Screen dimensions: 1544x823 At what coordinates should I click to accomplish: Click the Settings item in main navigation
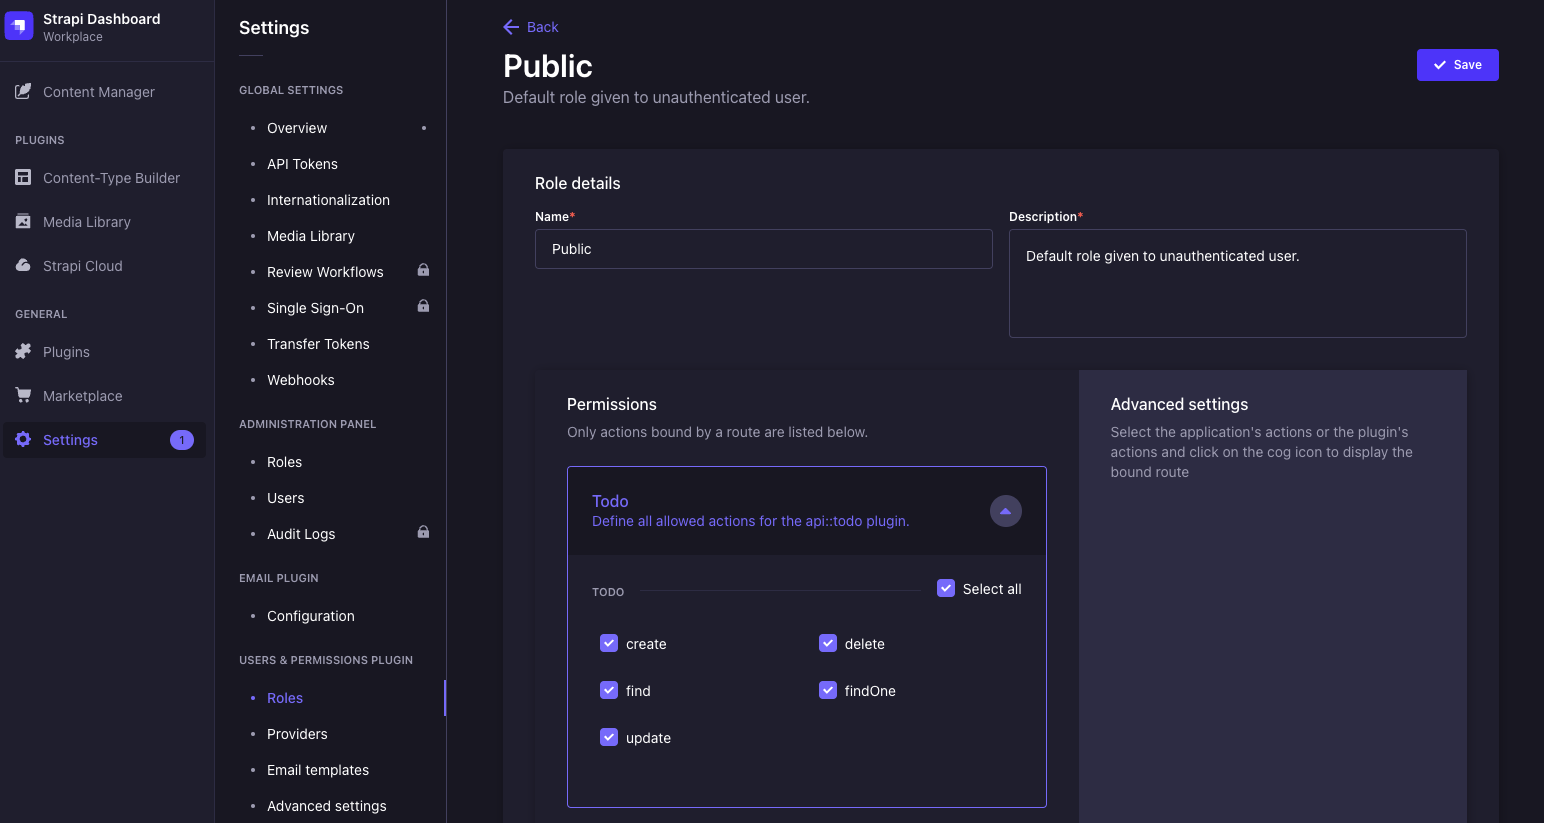pos(105,440)
